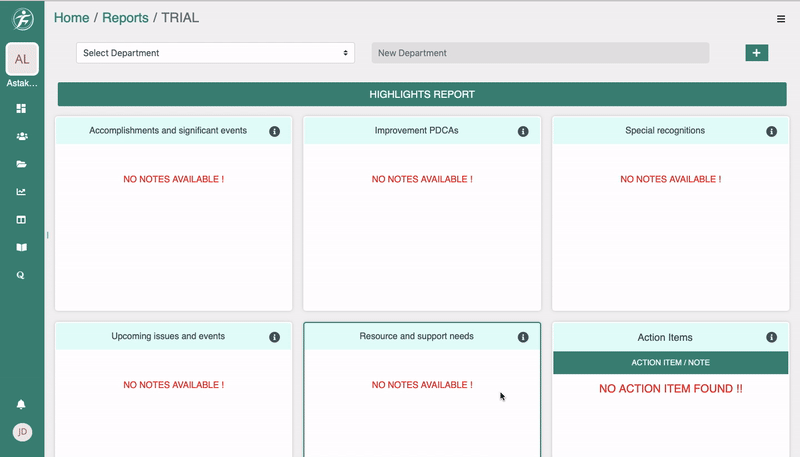Open the users group icon in sidebar
Image resolution: width=800 pixels, height=457 pixels.
(x=21, y=136)
